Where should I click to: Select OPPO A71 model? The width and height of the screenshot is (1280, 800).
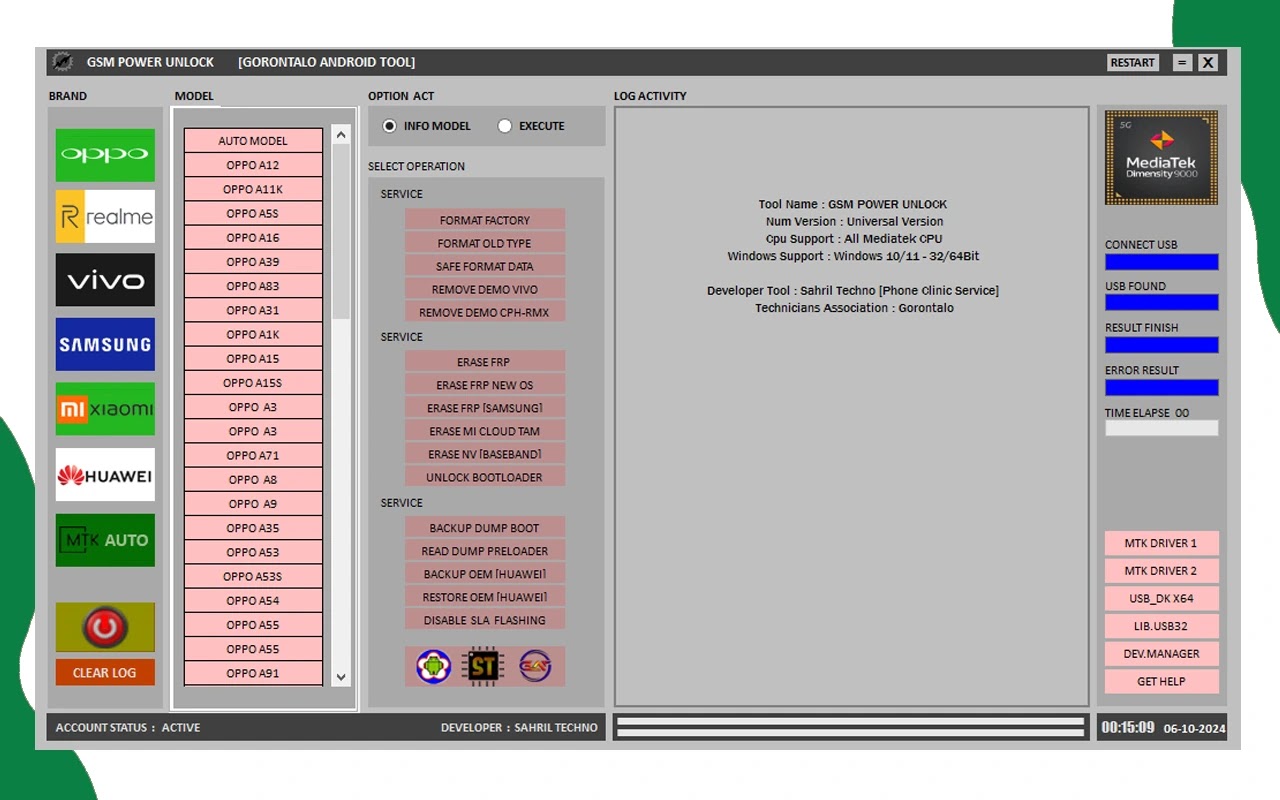tap(253, 455)
